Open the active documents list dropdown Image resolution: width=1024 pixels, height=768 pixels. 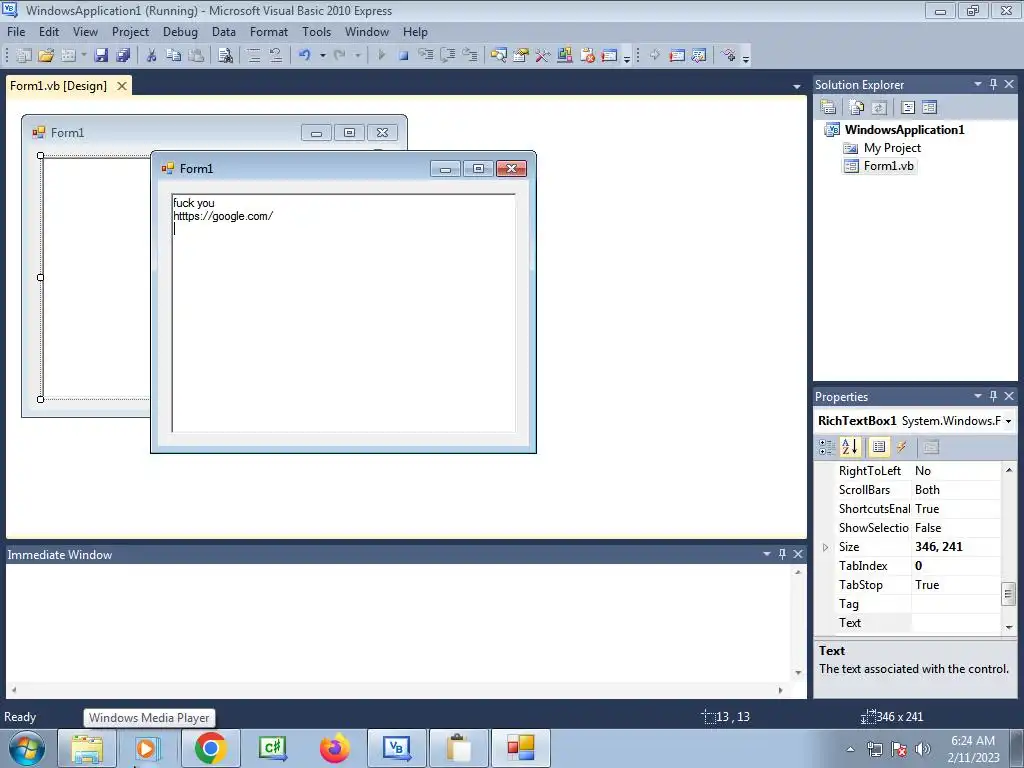(x=797, y=86)
